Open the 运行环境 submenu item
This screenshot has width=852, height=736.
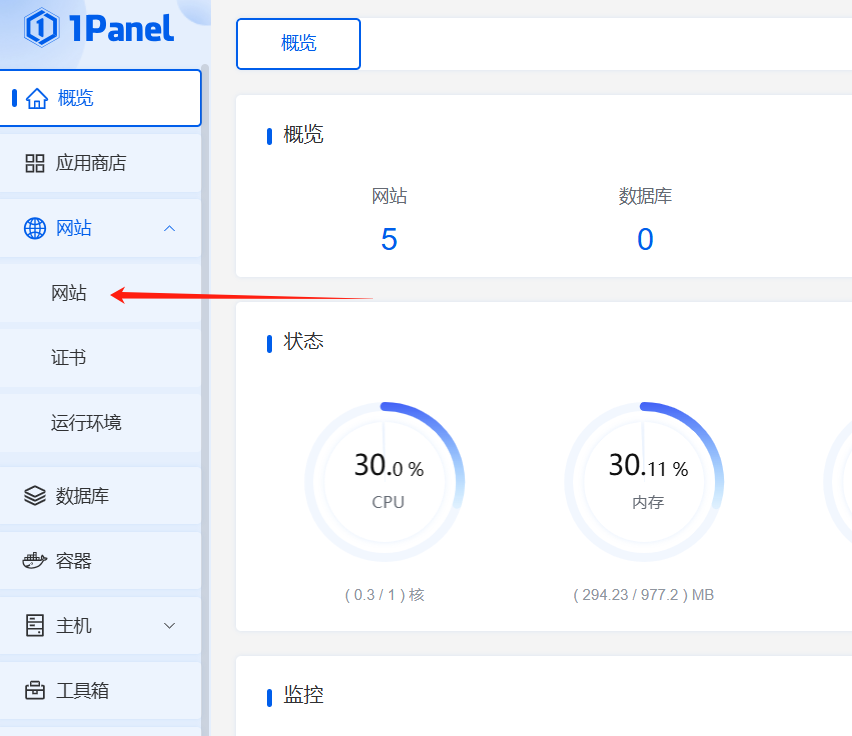click(101, 423)
